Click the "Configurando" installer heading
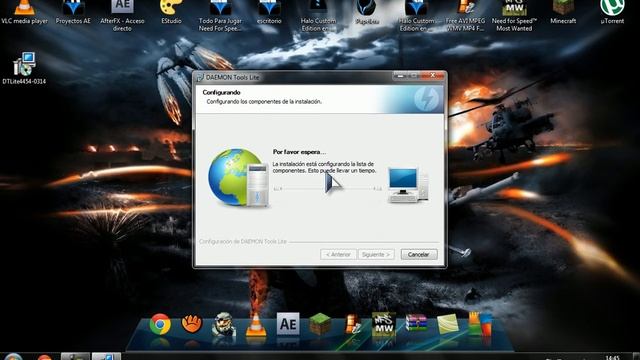 [221, 92]
